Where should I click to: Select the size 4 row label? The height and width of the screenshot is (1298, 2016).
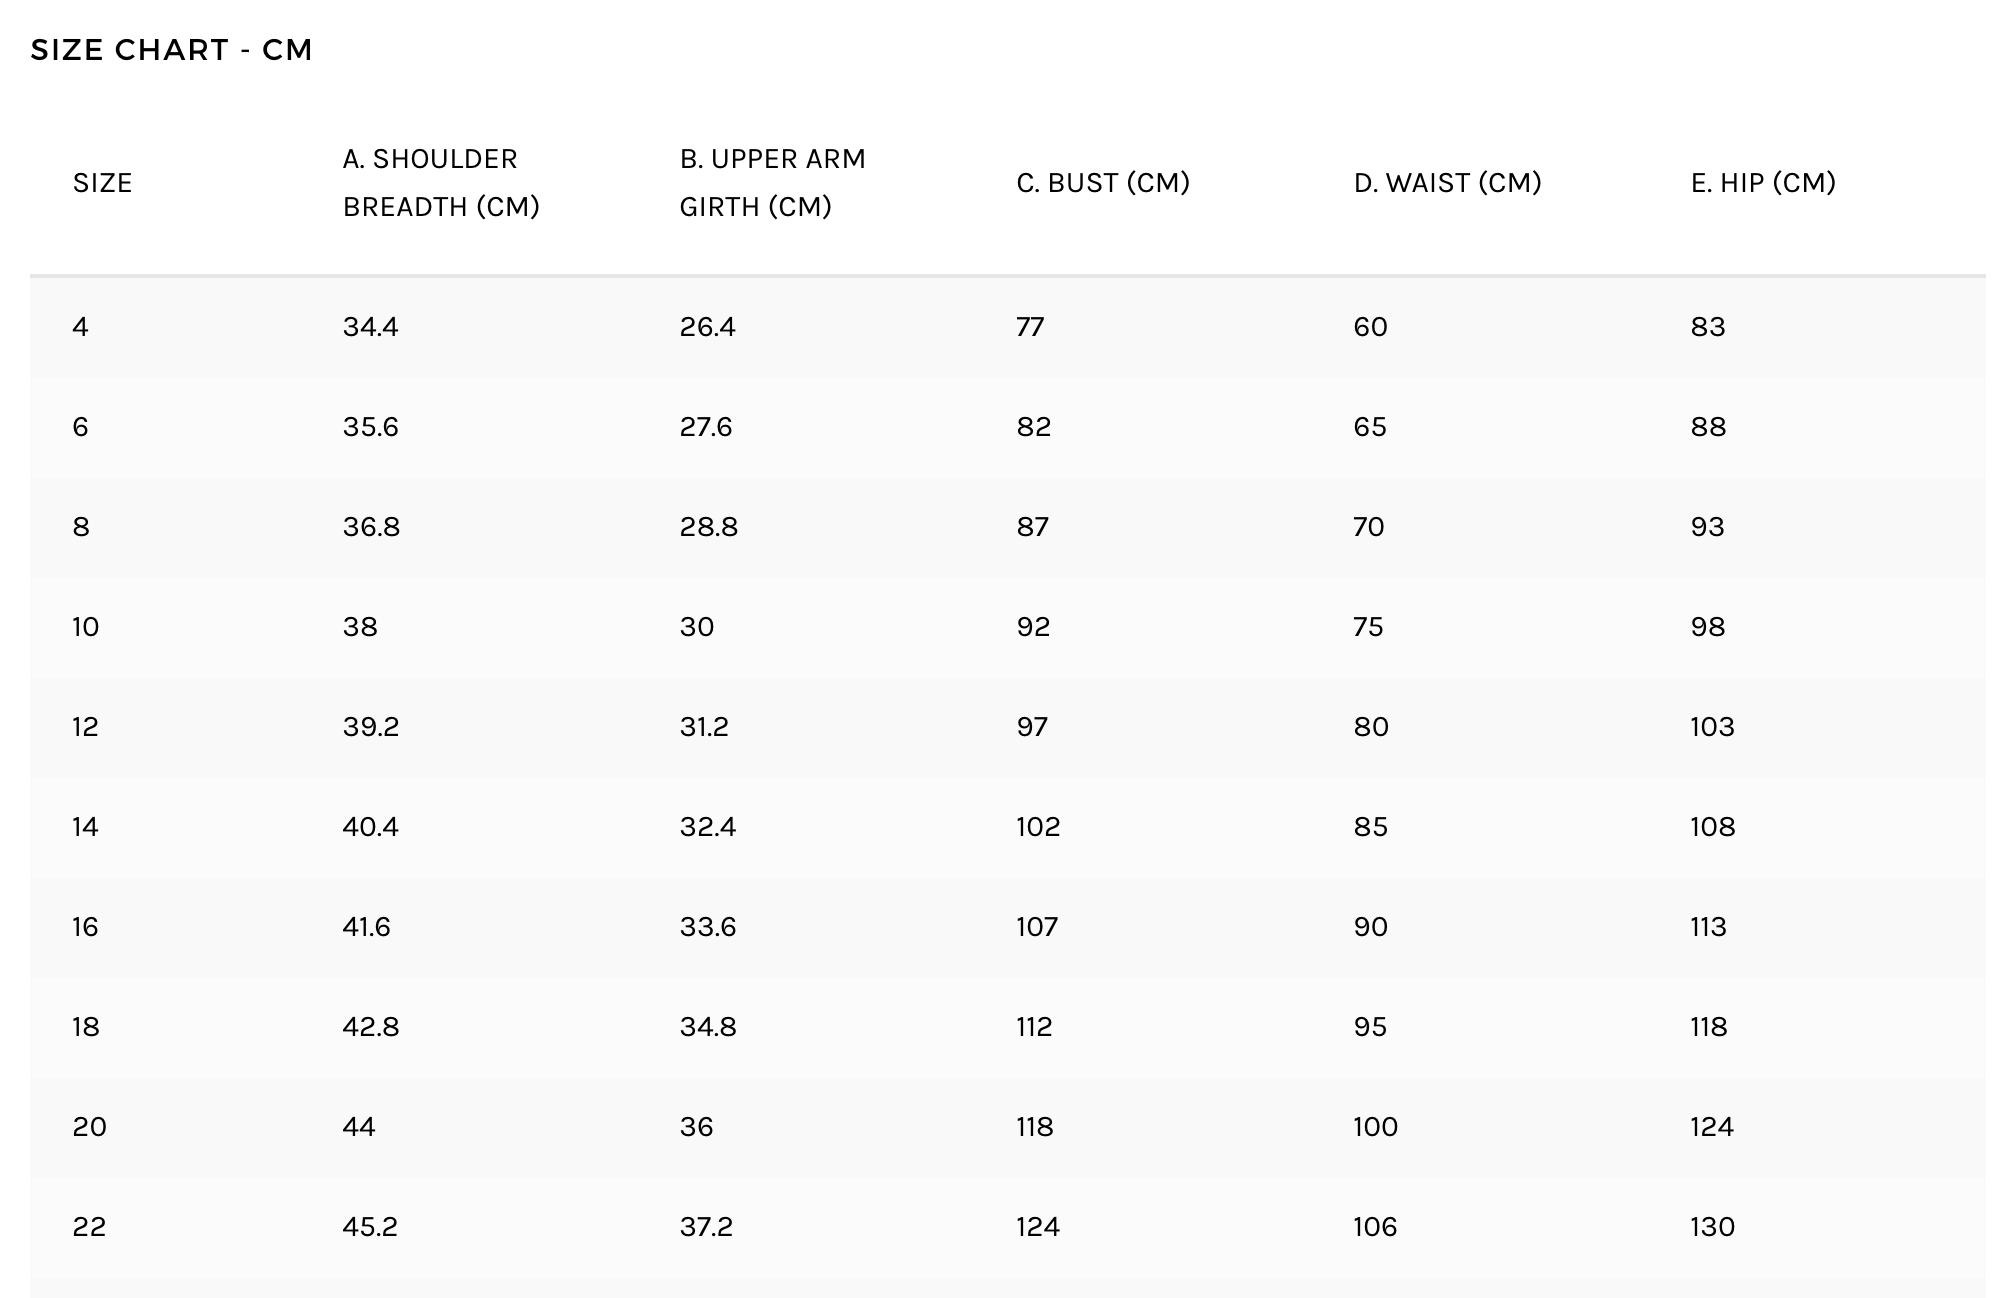point(81,327)
